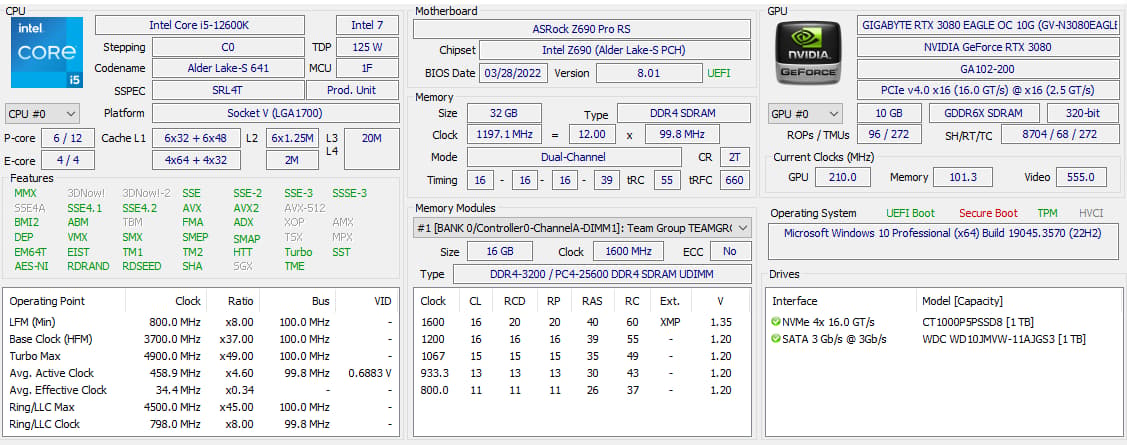
Task: Click the GDDR6X SDRAM field
Action: 985,114
